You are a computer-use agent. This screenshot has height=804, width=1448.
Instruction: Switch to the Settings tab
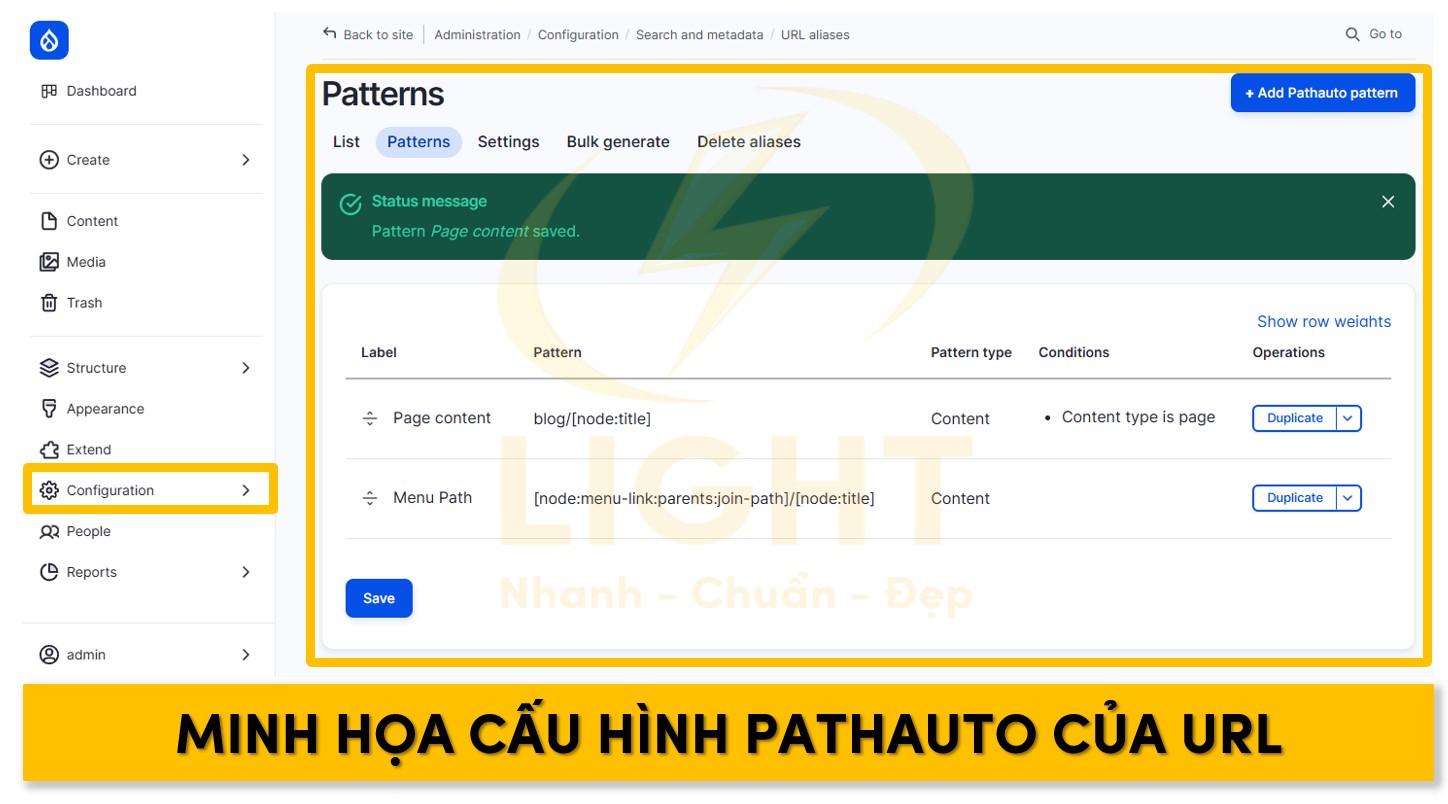click(508, 142)
